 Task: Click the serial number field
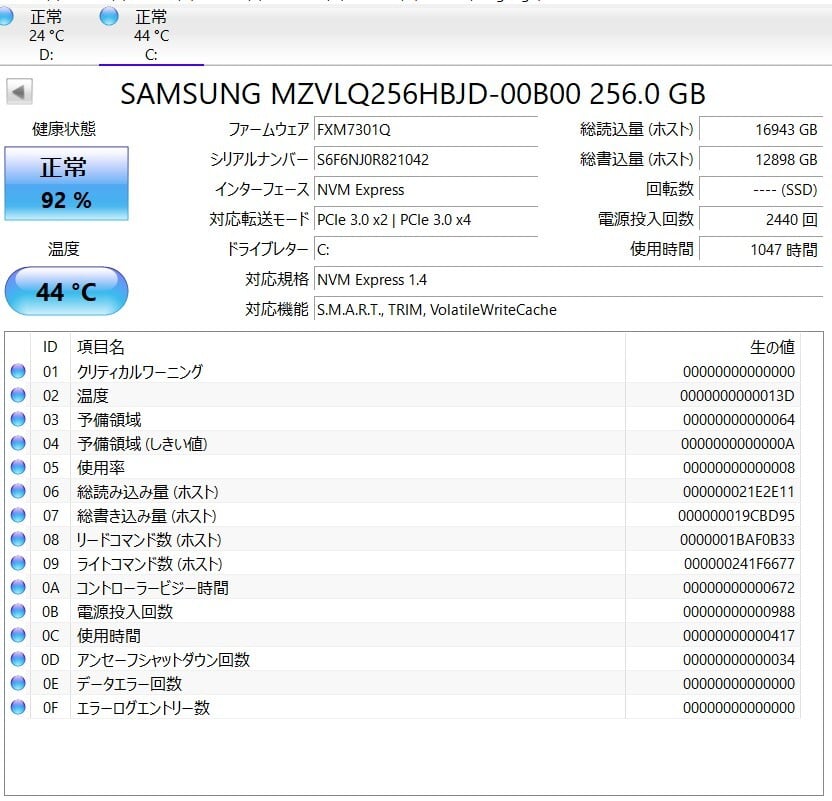[x=425, y=159]
